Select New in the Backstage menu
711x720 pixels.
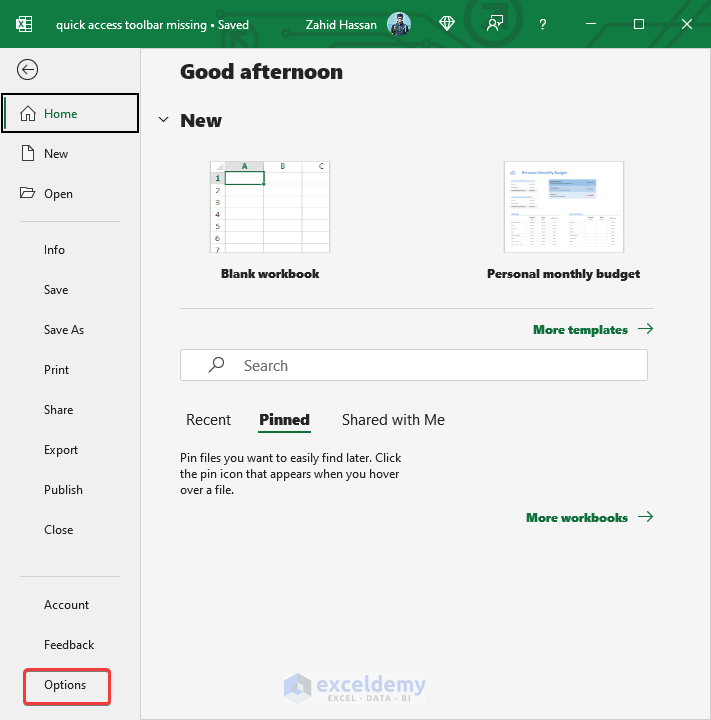[x=70, y=153]
